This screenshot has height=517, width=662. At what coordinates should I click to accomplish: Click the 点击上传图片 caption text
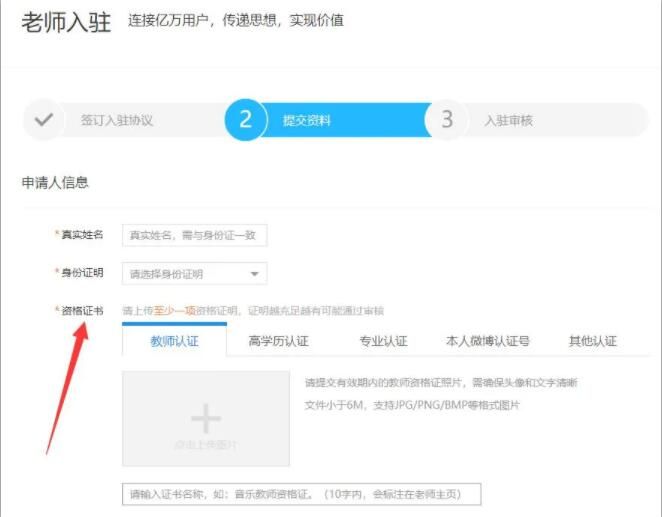pyautogui.click(x=205, y=444)
